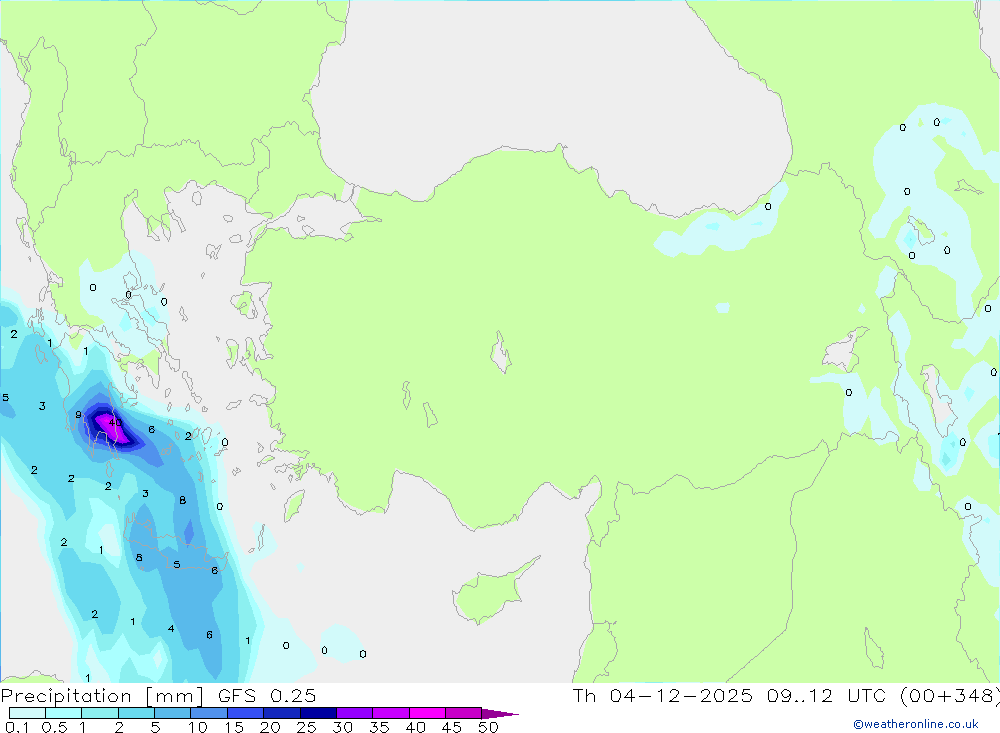Click the '15' legend scale label
This screenshot has height=733, width=1000.
click(x=234, y=727)
